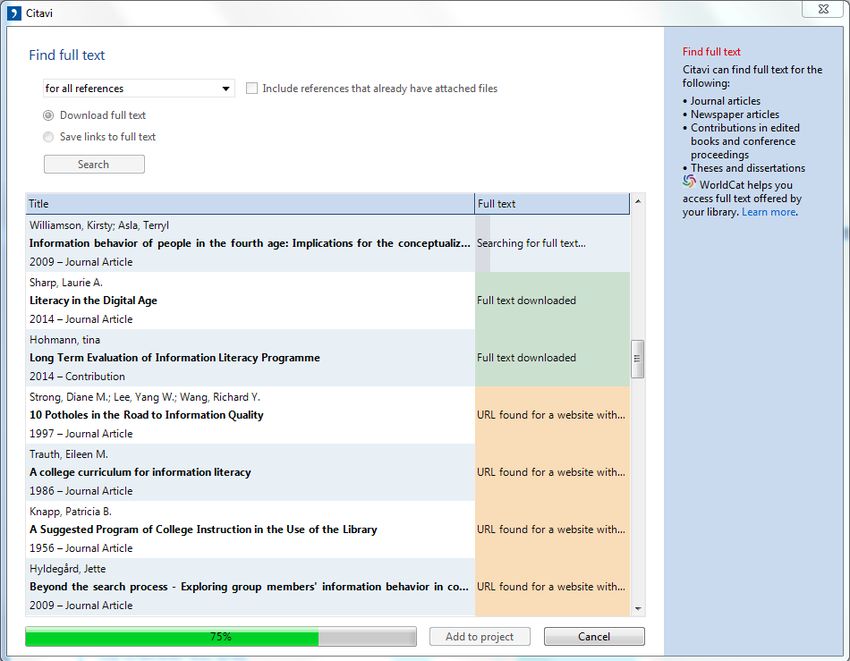Close the Citavi dialog window
Viewport: 850px width, 661px height.
[x=823, y=9]
